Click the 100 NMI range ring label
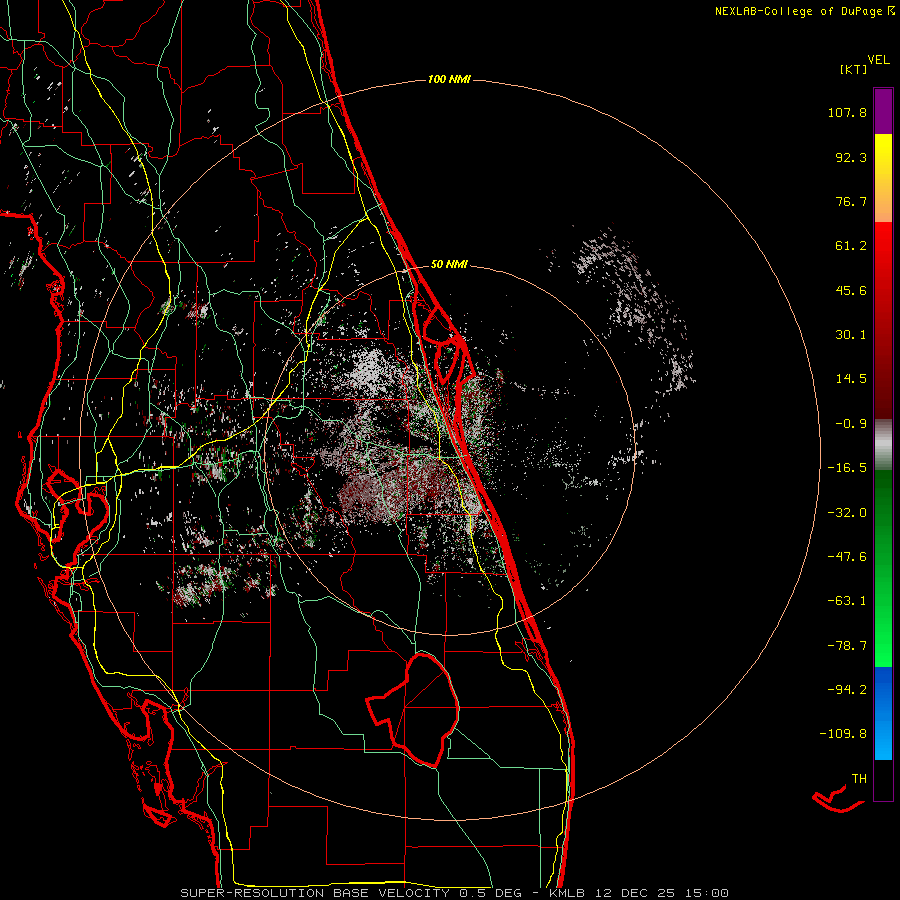The image size is (900, 900). point(449,79)
